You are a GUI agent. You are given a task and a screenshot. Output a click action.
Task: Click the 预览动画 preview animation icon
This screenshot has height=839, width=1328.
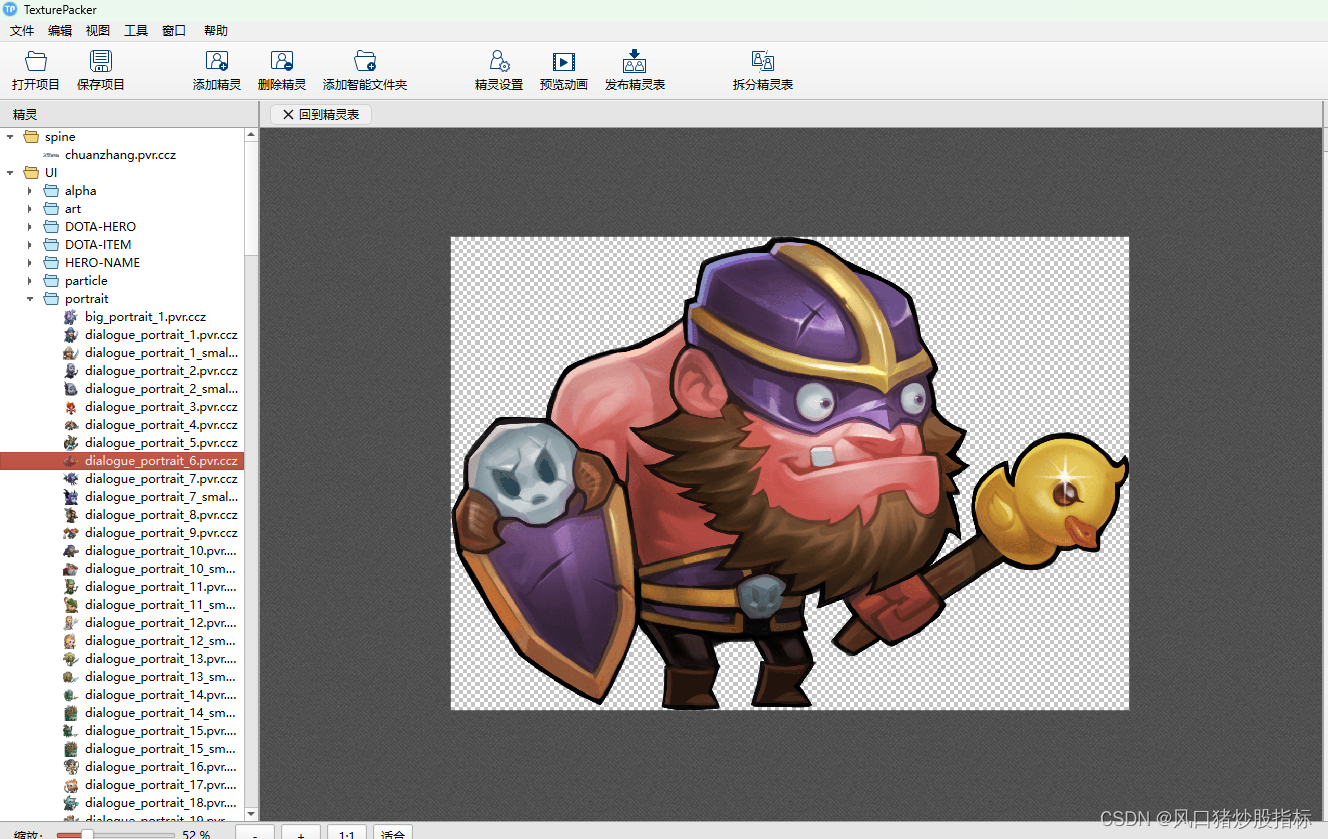564,61
